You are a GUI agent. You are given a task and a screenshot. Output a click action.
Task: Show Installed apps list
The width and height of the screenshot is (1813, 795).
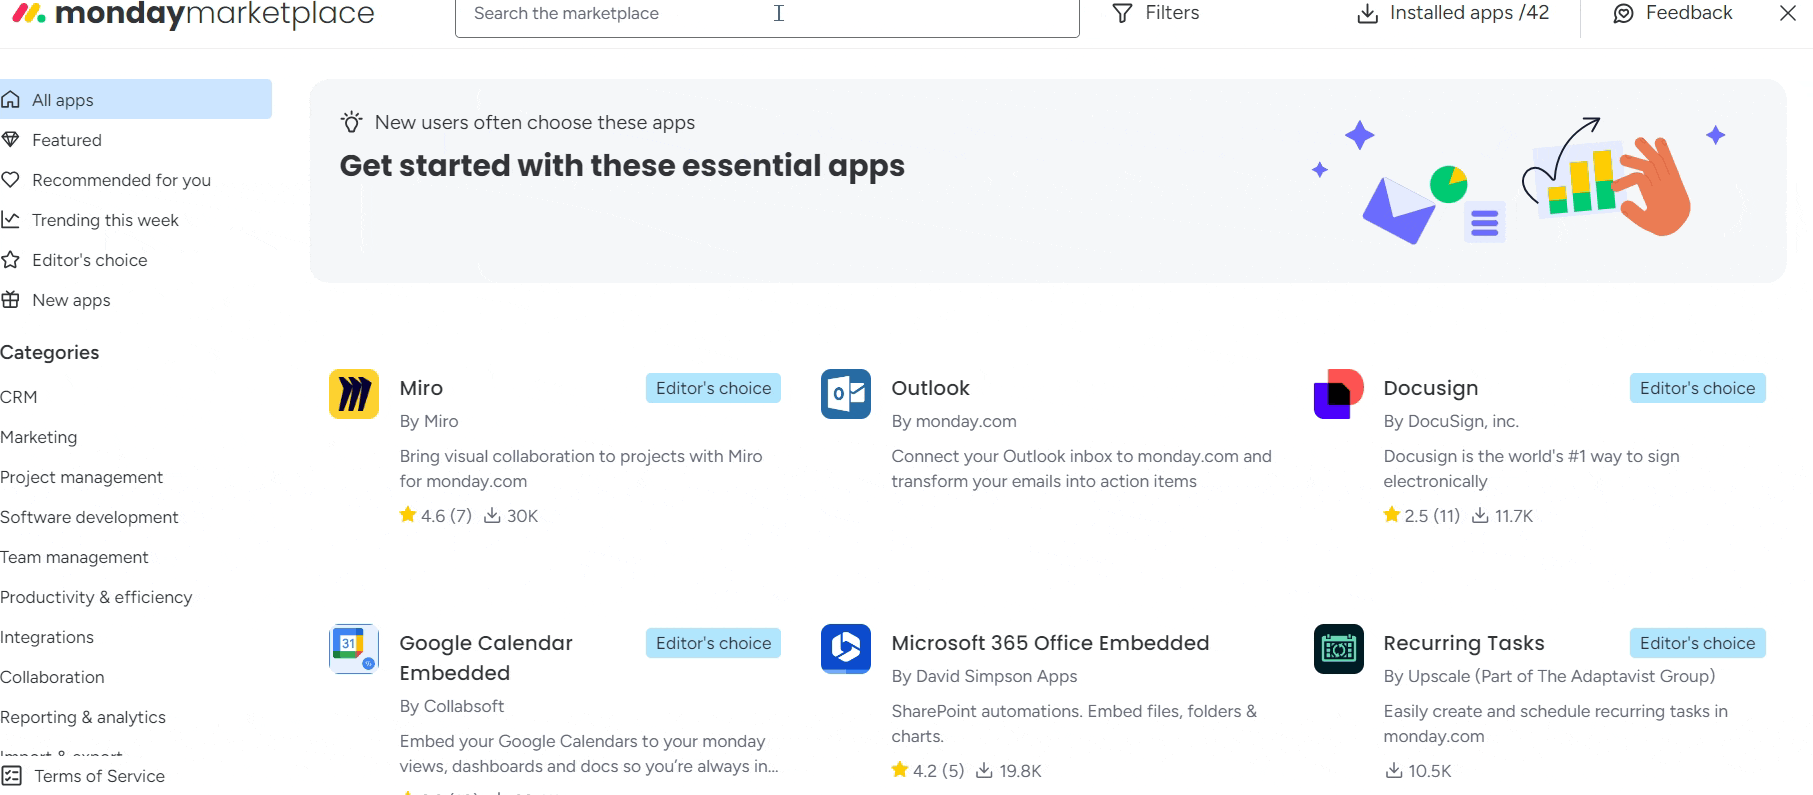click(1453, 13)
